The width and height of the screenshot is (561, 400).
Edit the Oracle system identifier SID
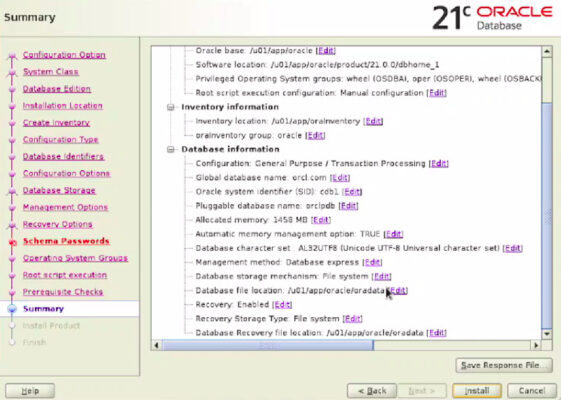(x=352, y=192)
